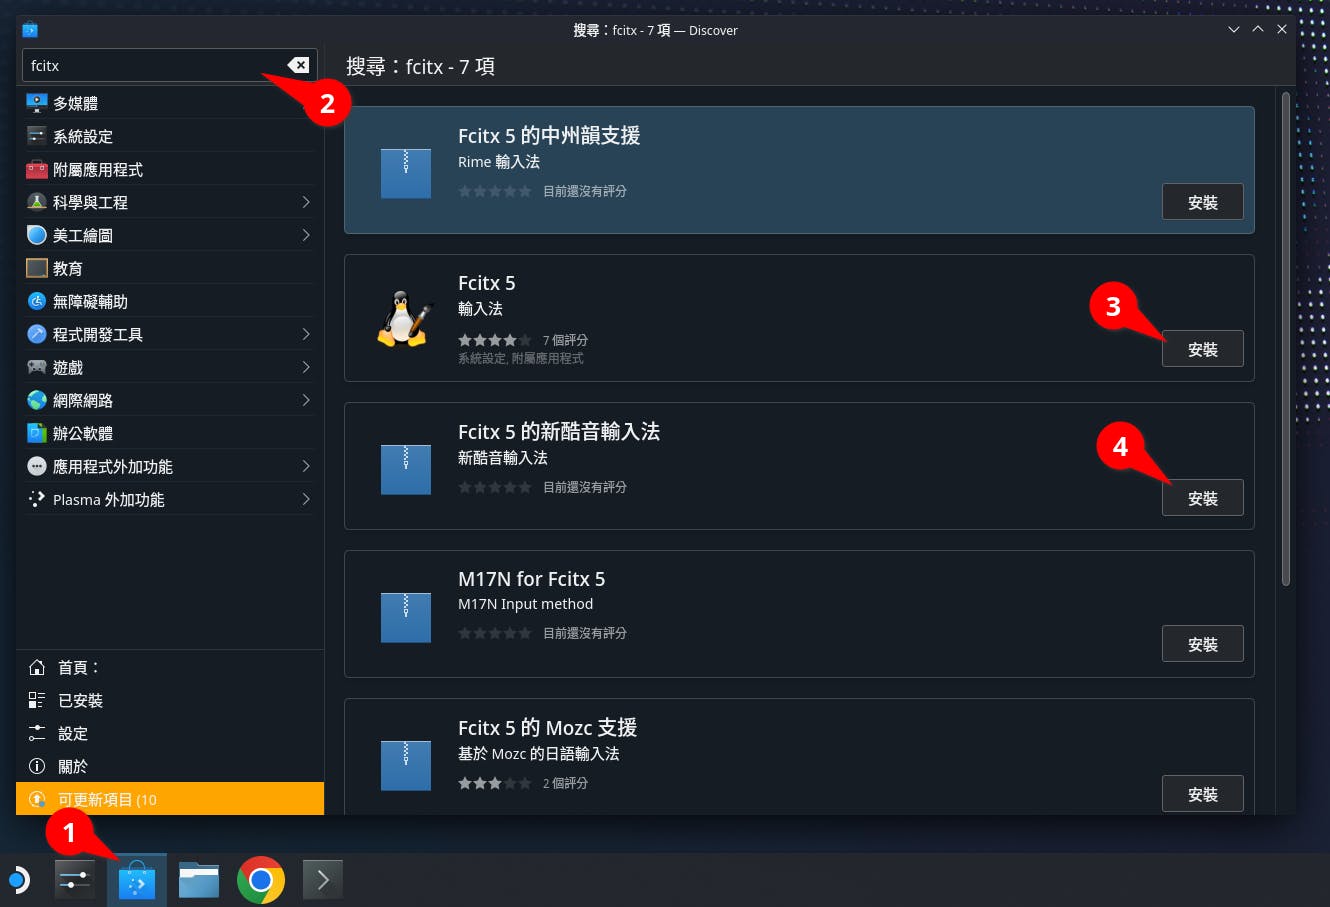Click the graphics category globe icon
Screen dimensions: 1330x907
click(x=37, y=235)
